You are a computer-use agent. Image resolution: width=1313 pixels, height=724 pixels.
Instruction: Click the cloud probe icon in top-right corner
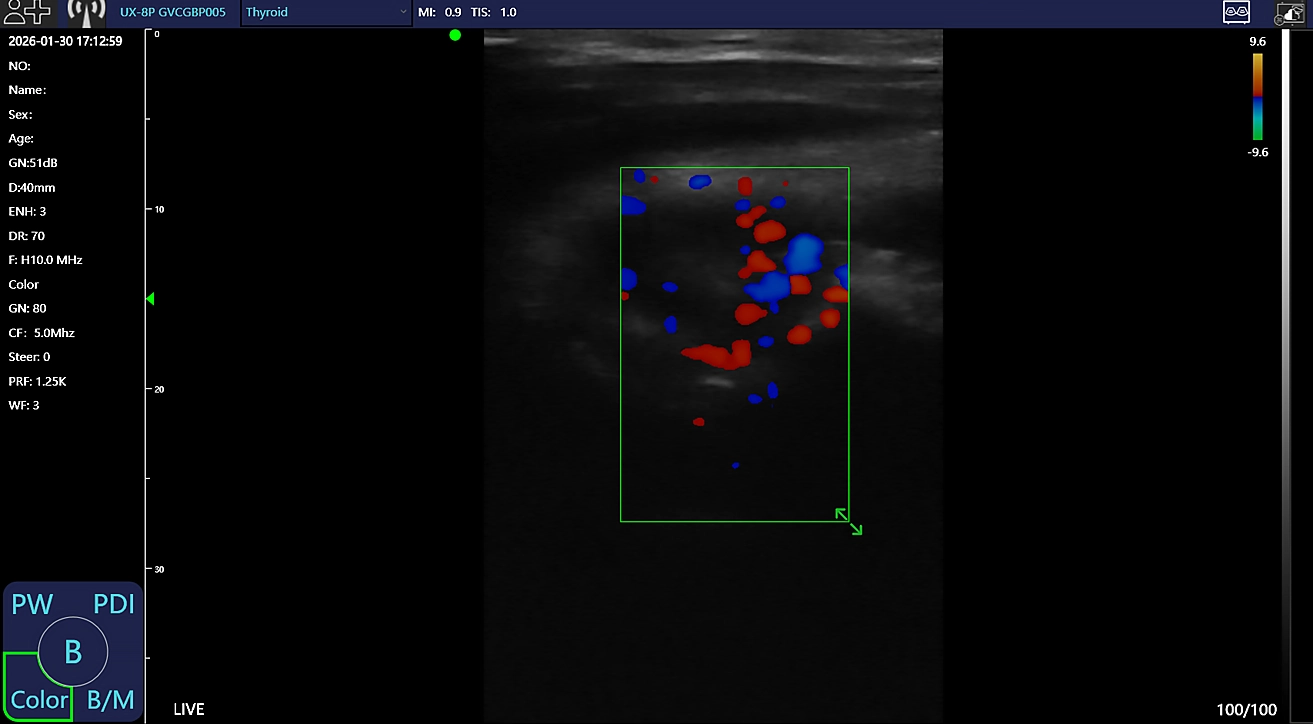tap(1290, 12)
